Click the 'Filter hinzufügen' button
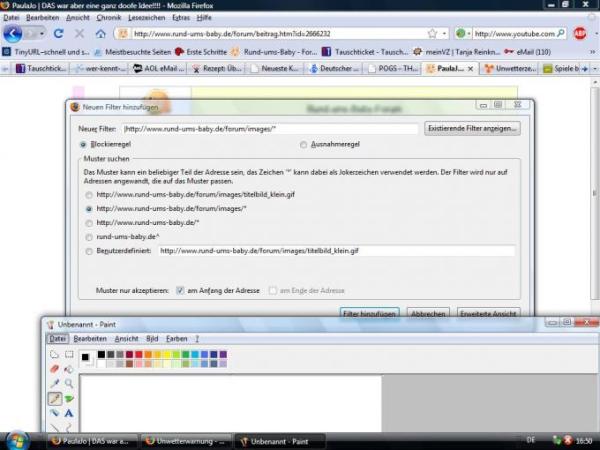Image resolution: width=600 pixels, height=450 pixels. click(x=371, y=313)
